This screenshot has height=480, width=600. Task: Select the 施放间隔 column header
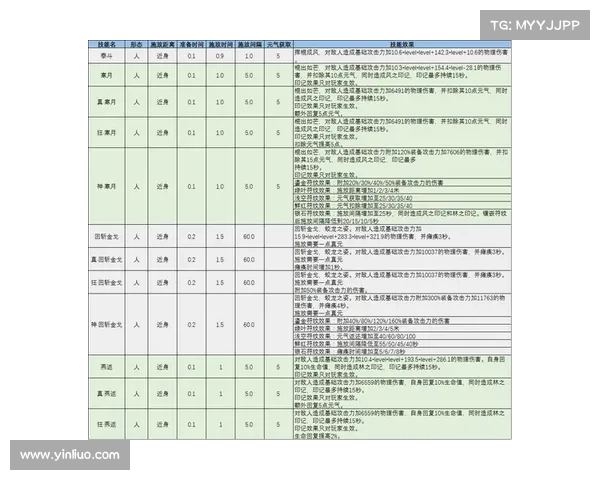(x=249, y=44)
